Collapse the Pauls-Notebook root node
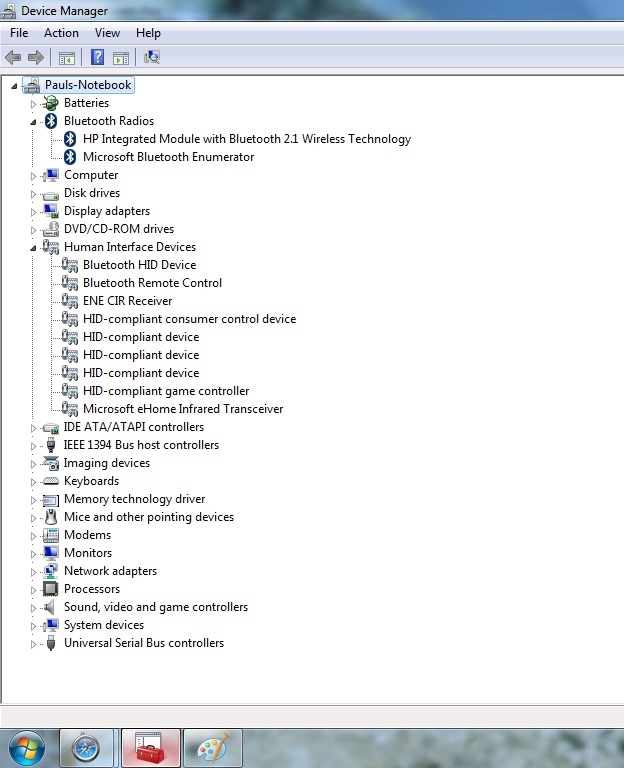624x768 pixels. (x=14, y=86)
